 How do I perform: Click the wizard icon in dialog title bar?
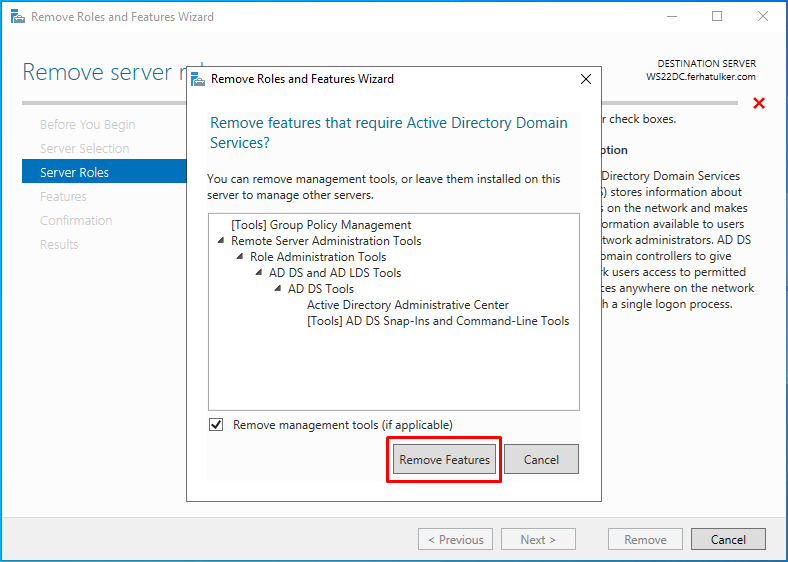(x=198, y=79)
